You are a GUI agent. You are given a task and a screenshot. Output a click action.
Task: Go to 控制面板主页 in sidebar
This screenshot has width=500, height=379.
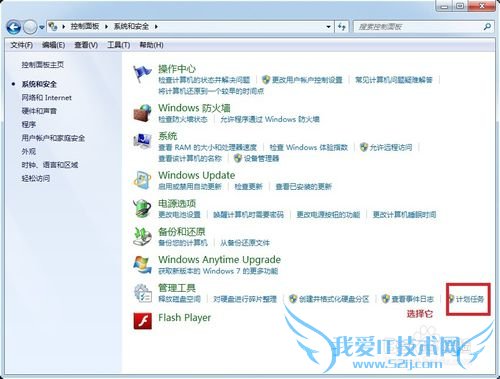(43, 65)
